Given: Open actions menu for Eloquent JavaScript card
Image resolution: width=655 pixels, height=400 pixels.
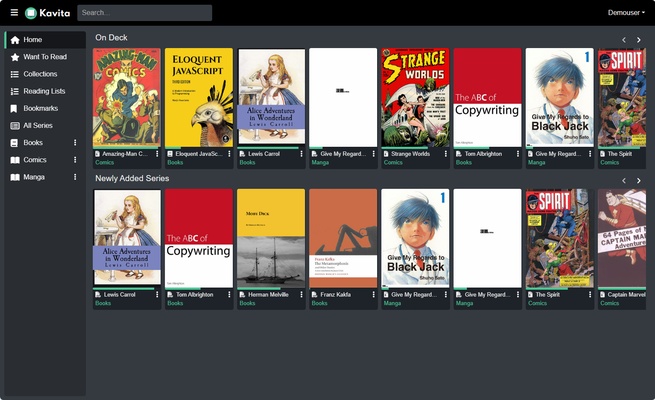Looking at the screenshot, I should (229, 154).
